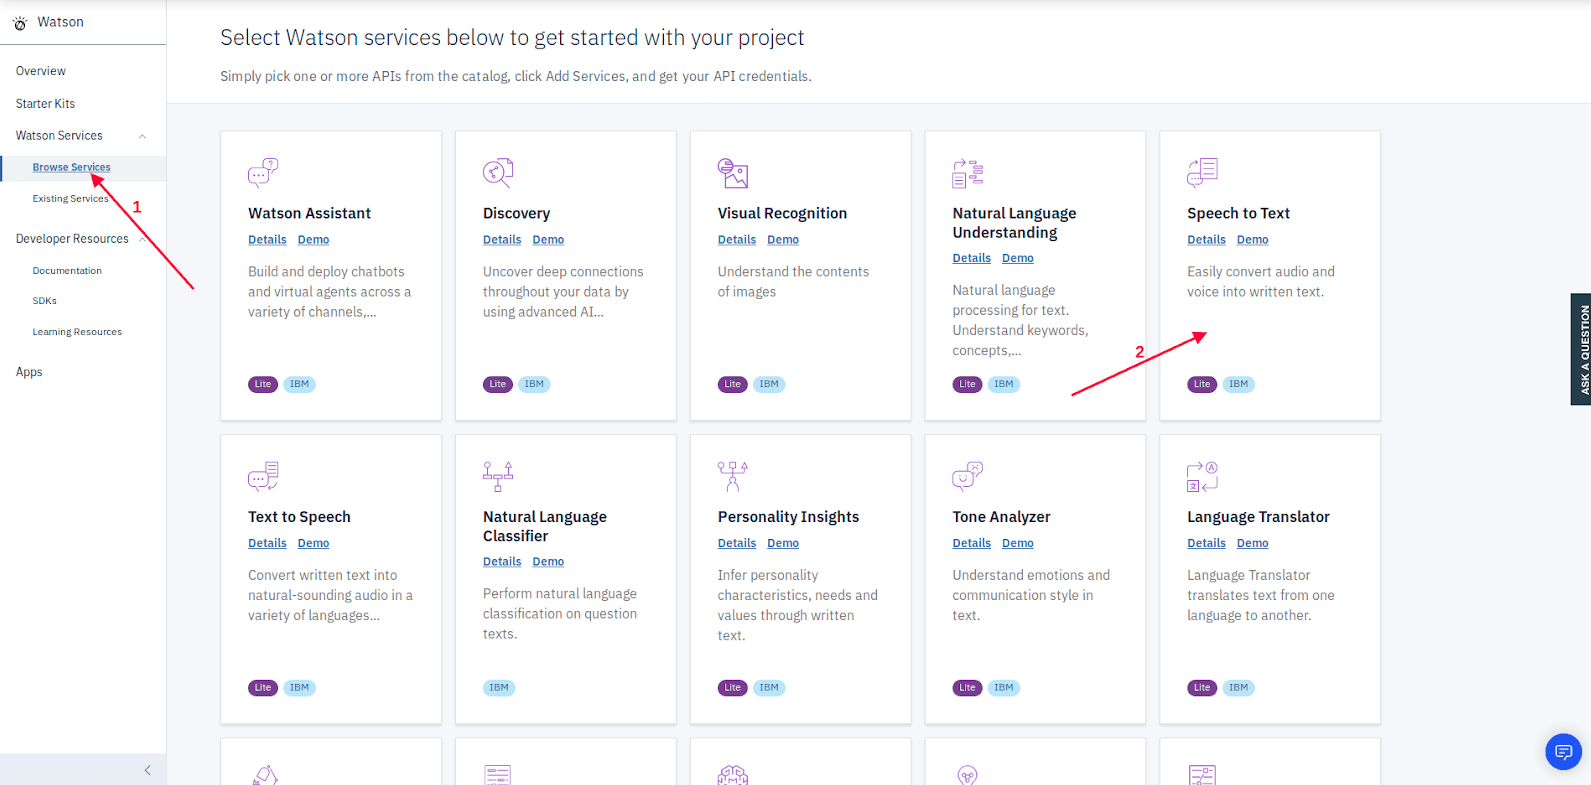1591x785 pixels.
Task: Open Details link for Discovery
Action: pyautogui.click(x=502, y=240)
